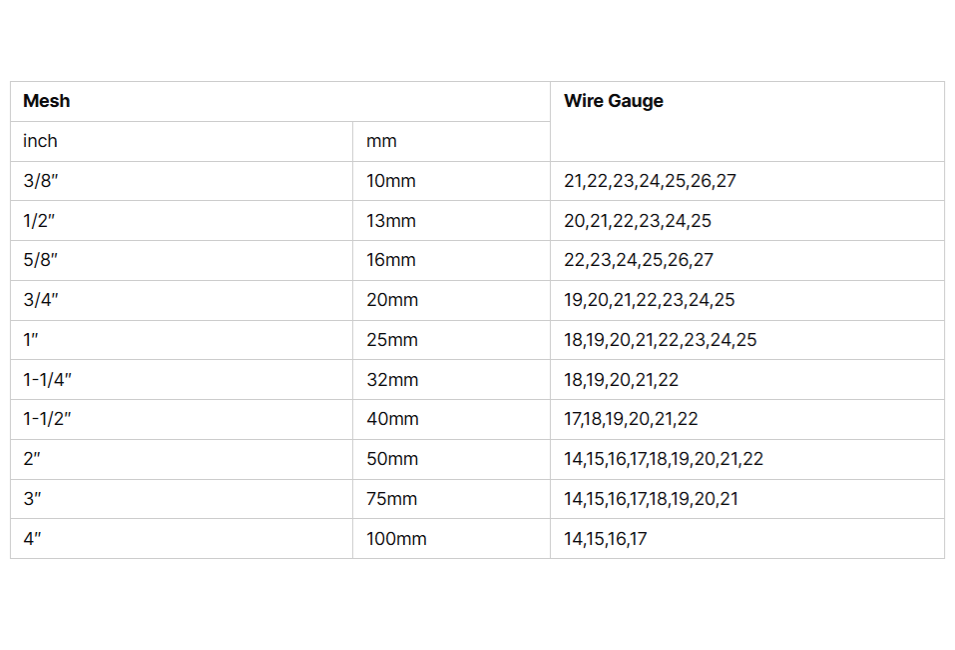Click wire gauge 14,15,16,17 cell
The width and height of the screenshot is (955, 650).
[x=747, y=539]
